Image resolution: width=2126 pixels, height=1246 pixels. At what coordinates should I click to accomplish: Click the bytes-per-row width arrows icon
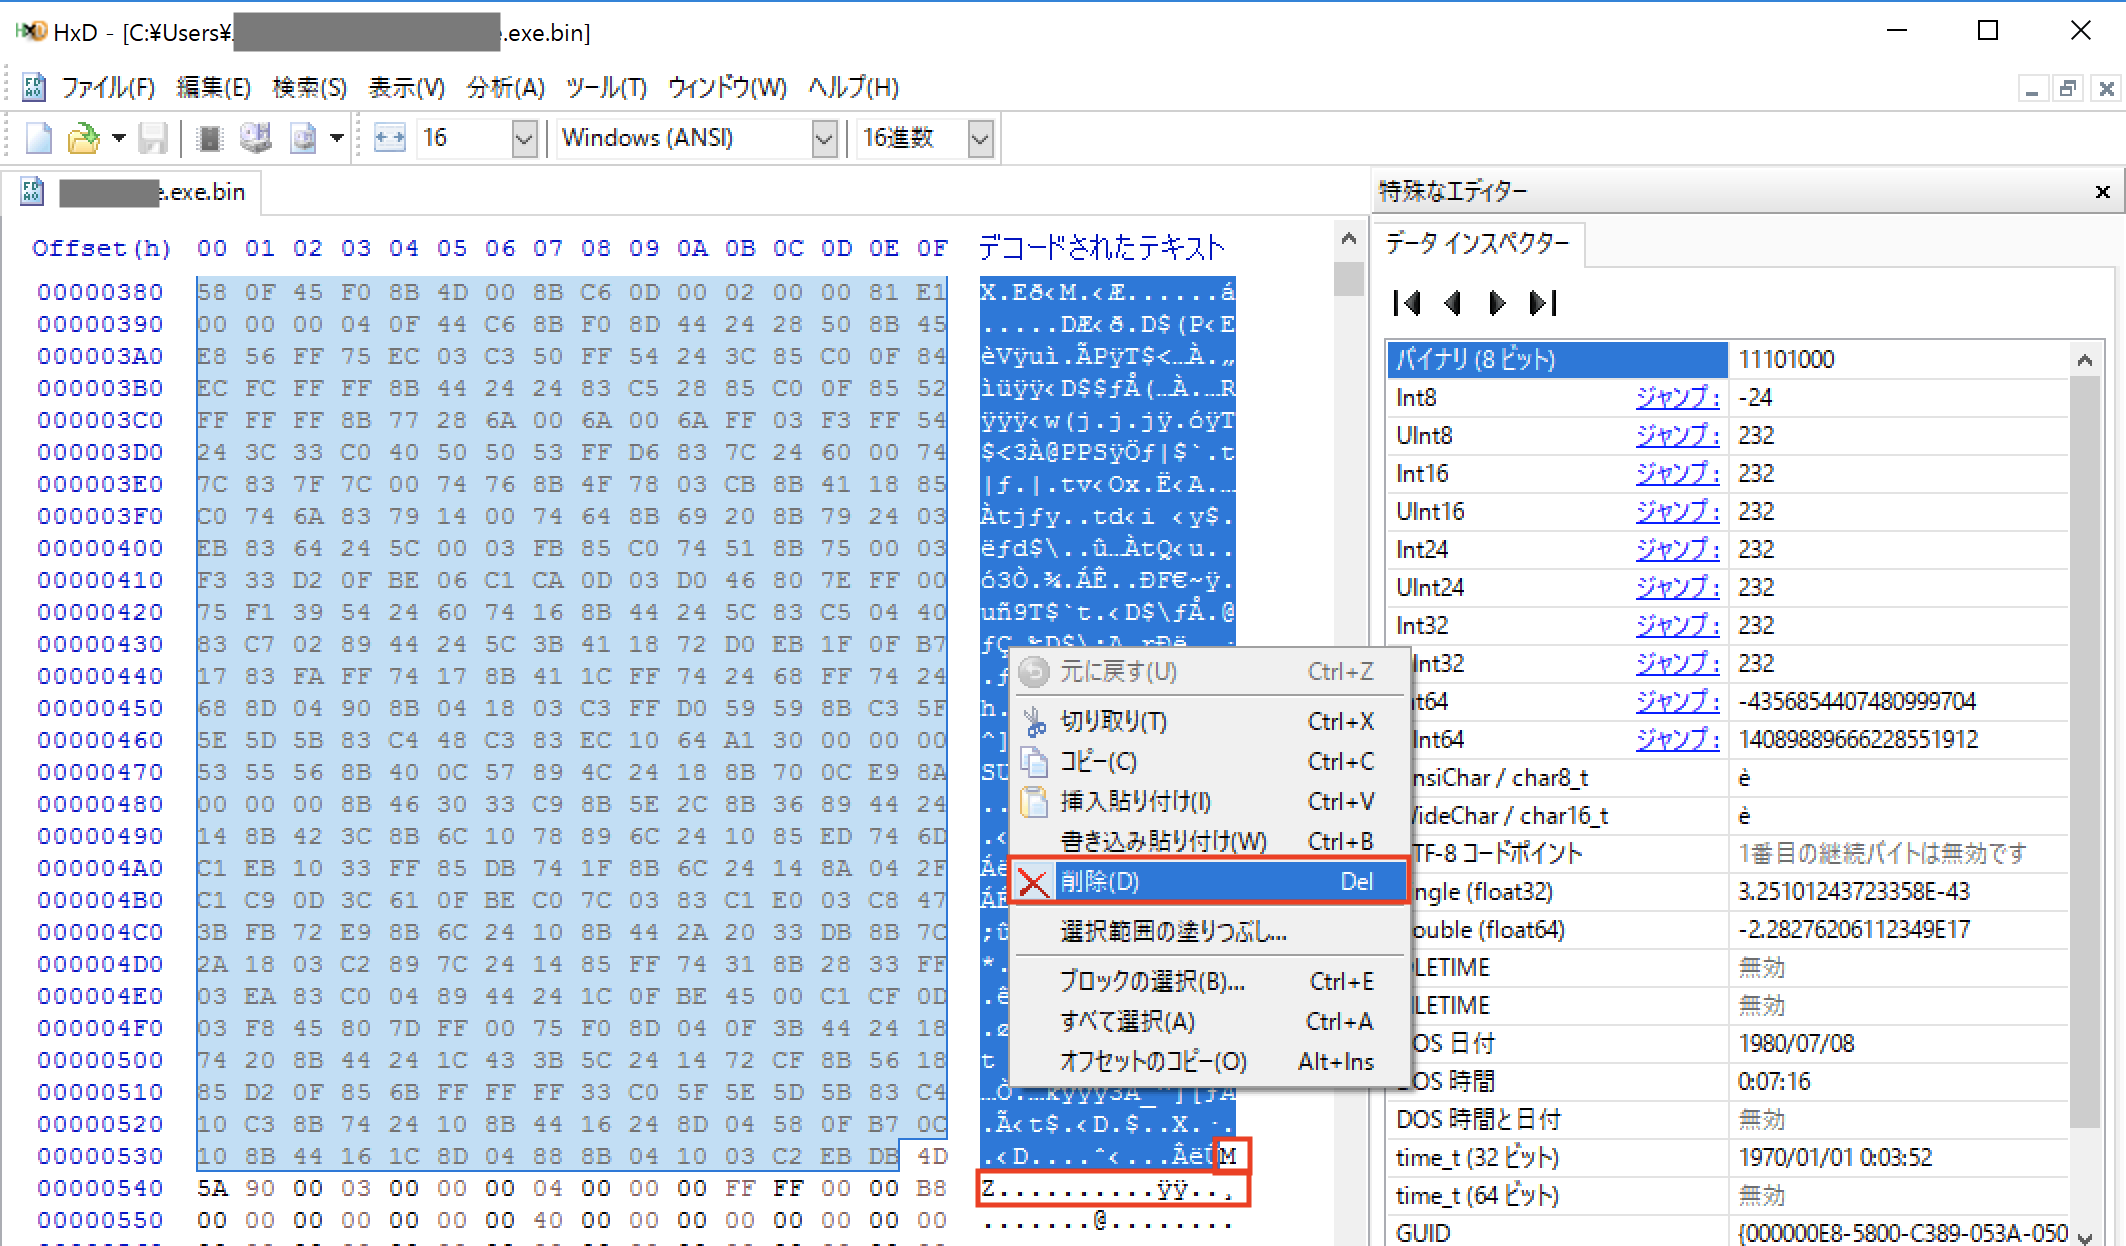pos(389,138)
